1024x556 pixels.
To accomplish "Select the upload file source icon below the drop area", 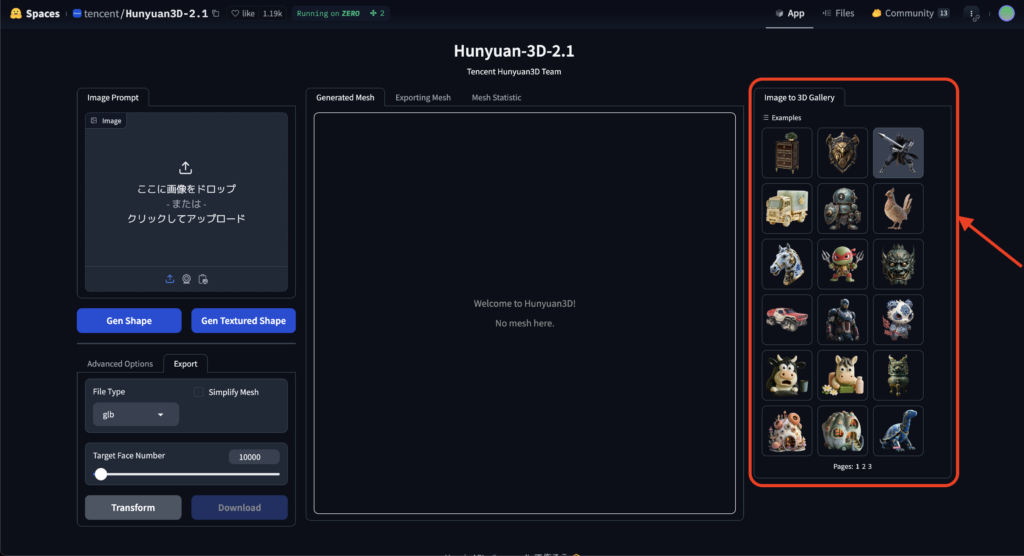I will [170, 279].
